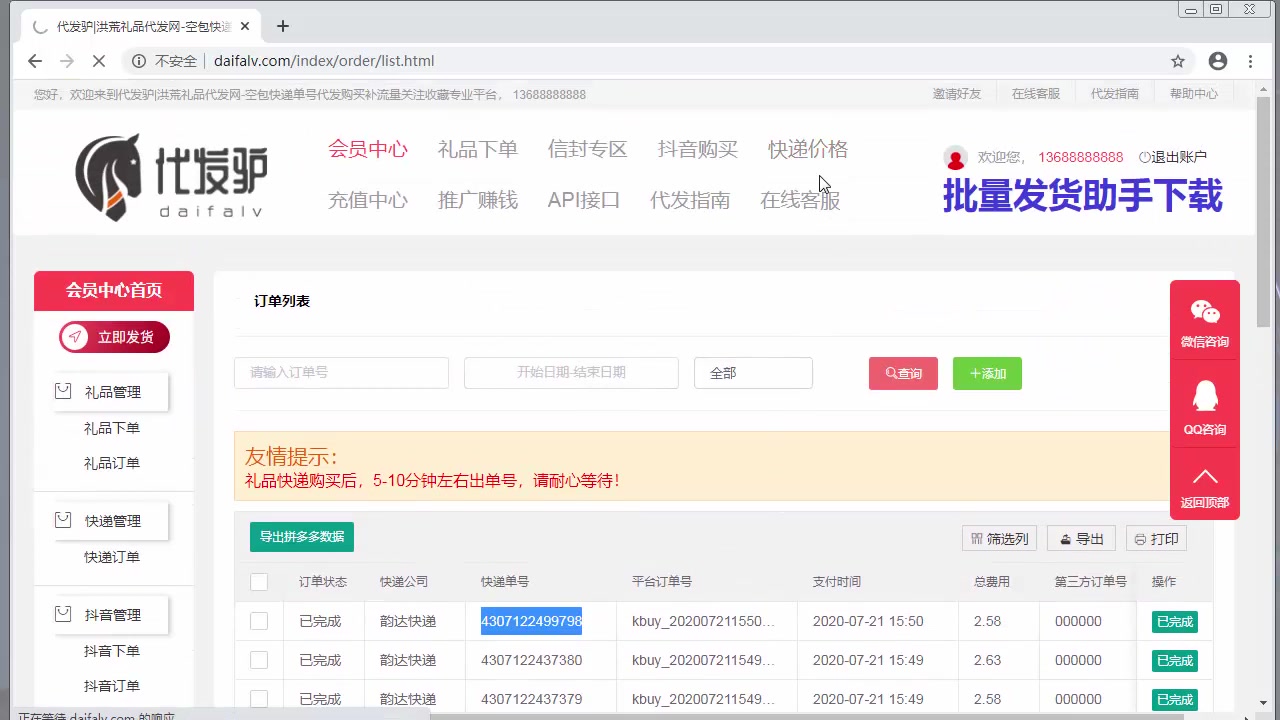
Task: Check the row with number 4307122437379
Action: click(259, 699)
